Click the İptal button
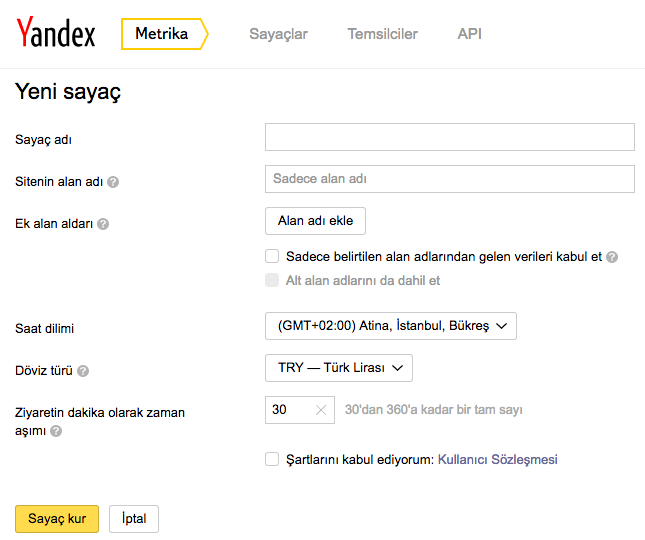Viewport: 645px width, 540px height. pyautogui.click(x=134, y=519)
